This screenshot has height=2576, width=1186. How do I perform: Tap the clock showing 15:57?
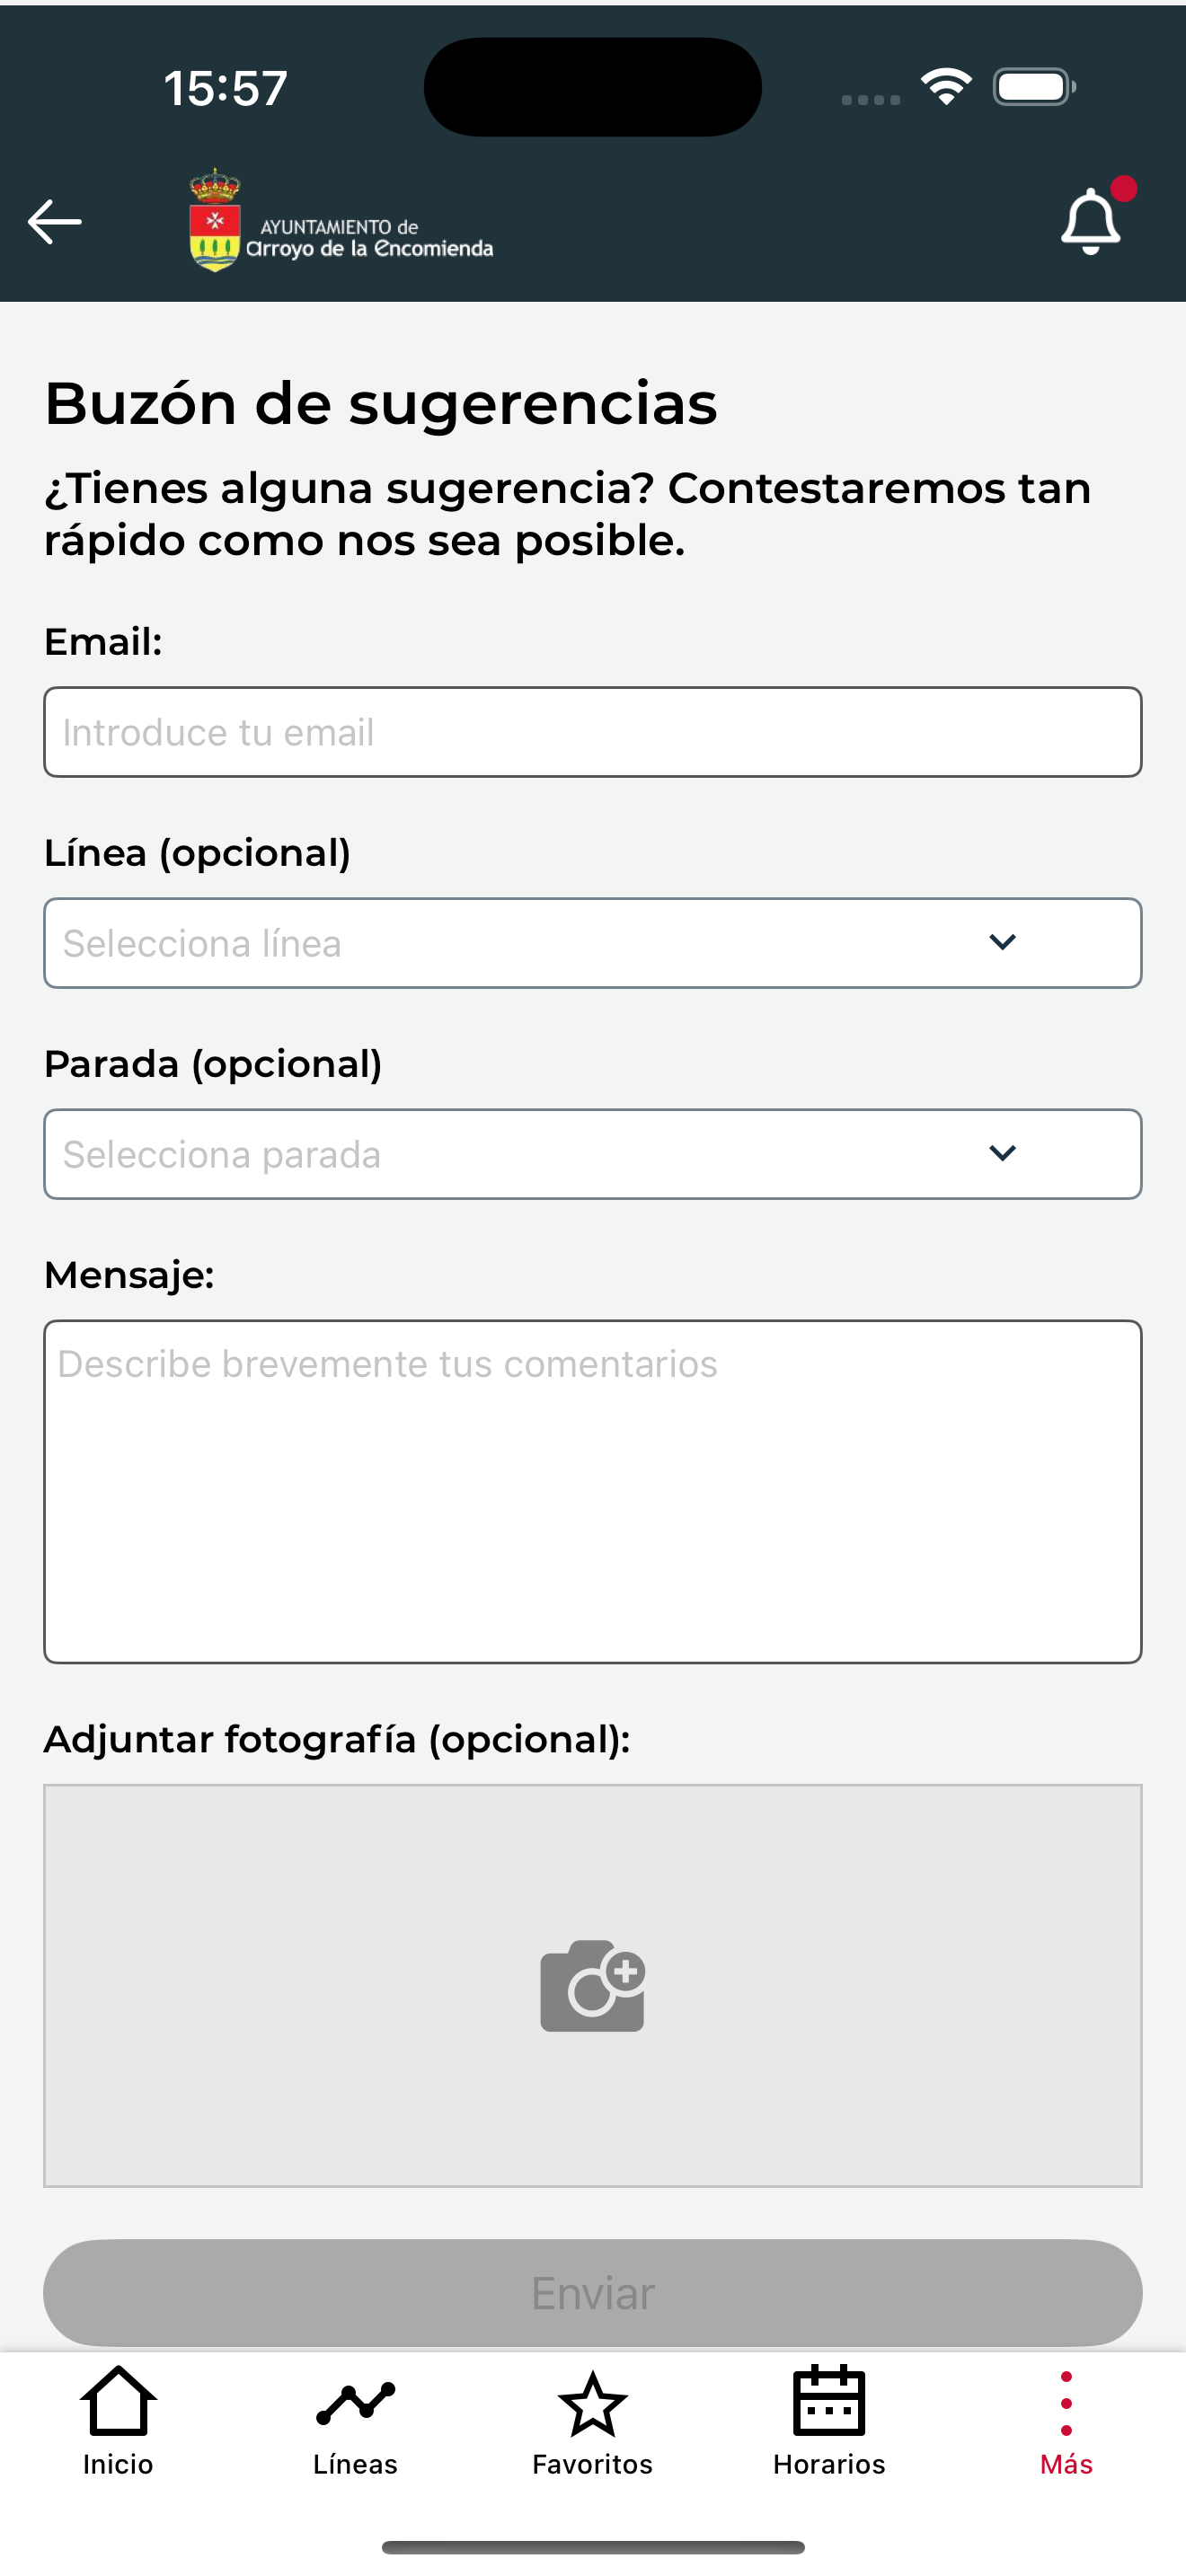click(x=226, y=88)
